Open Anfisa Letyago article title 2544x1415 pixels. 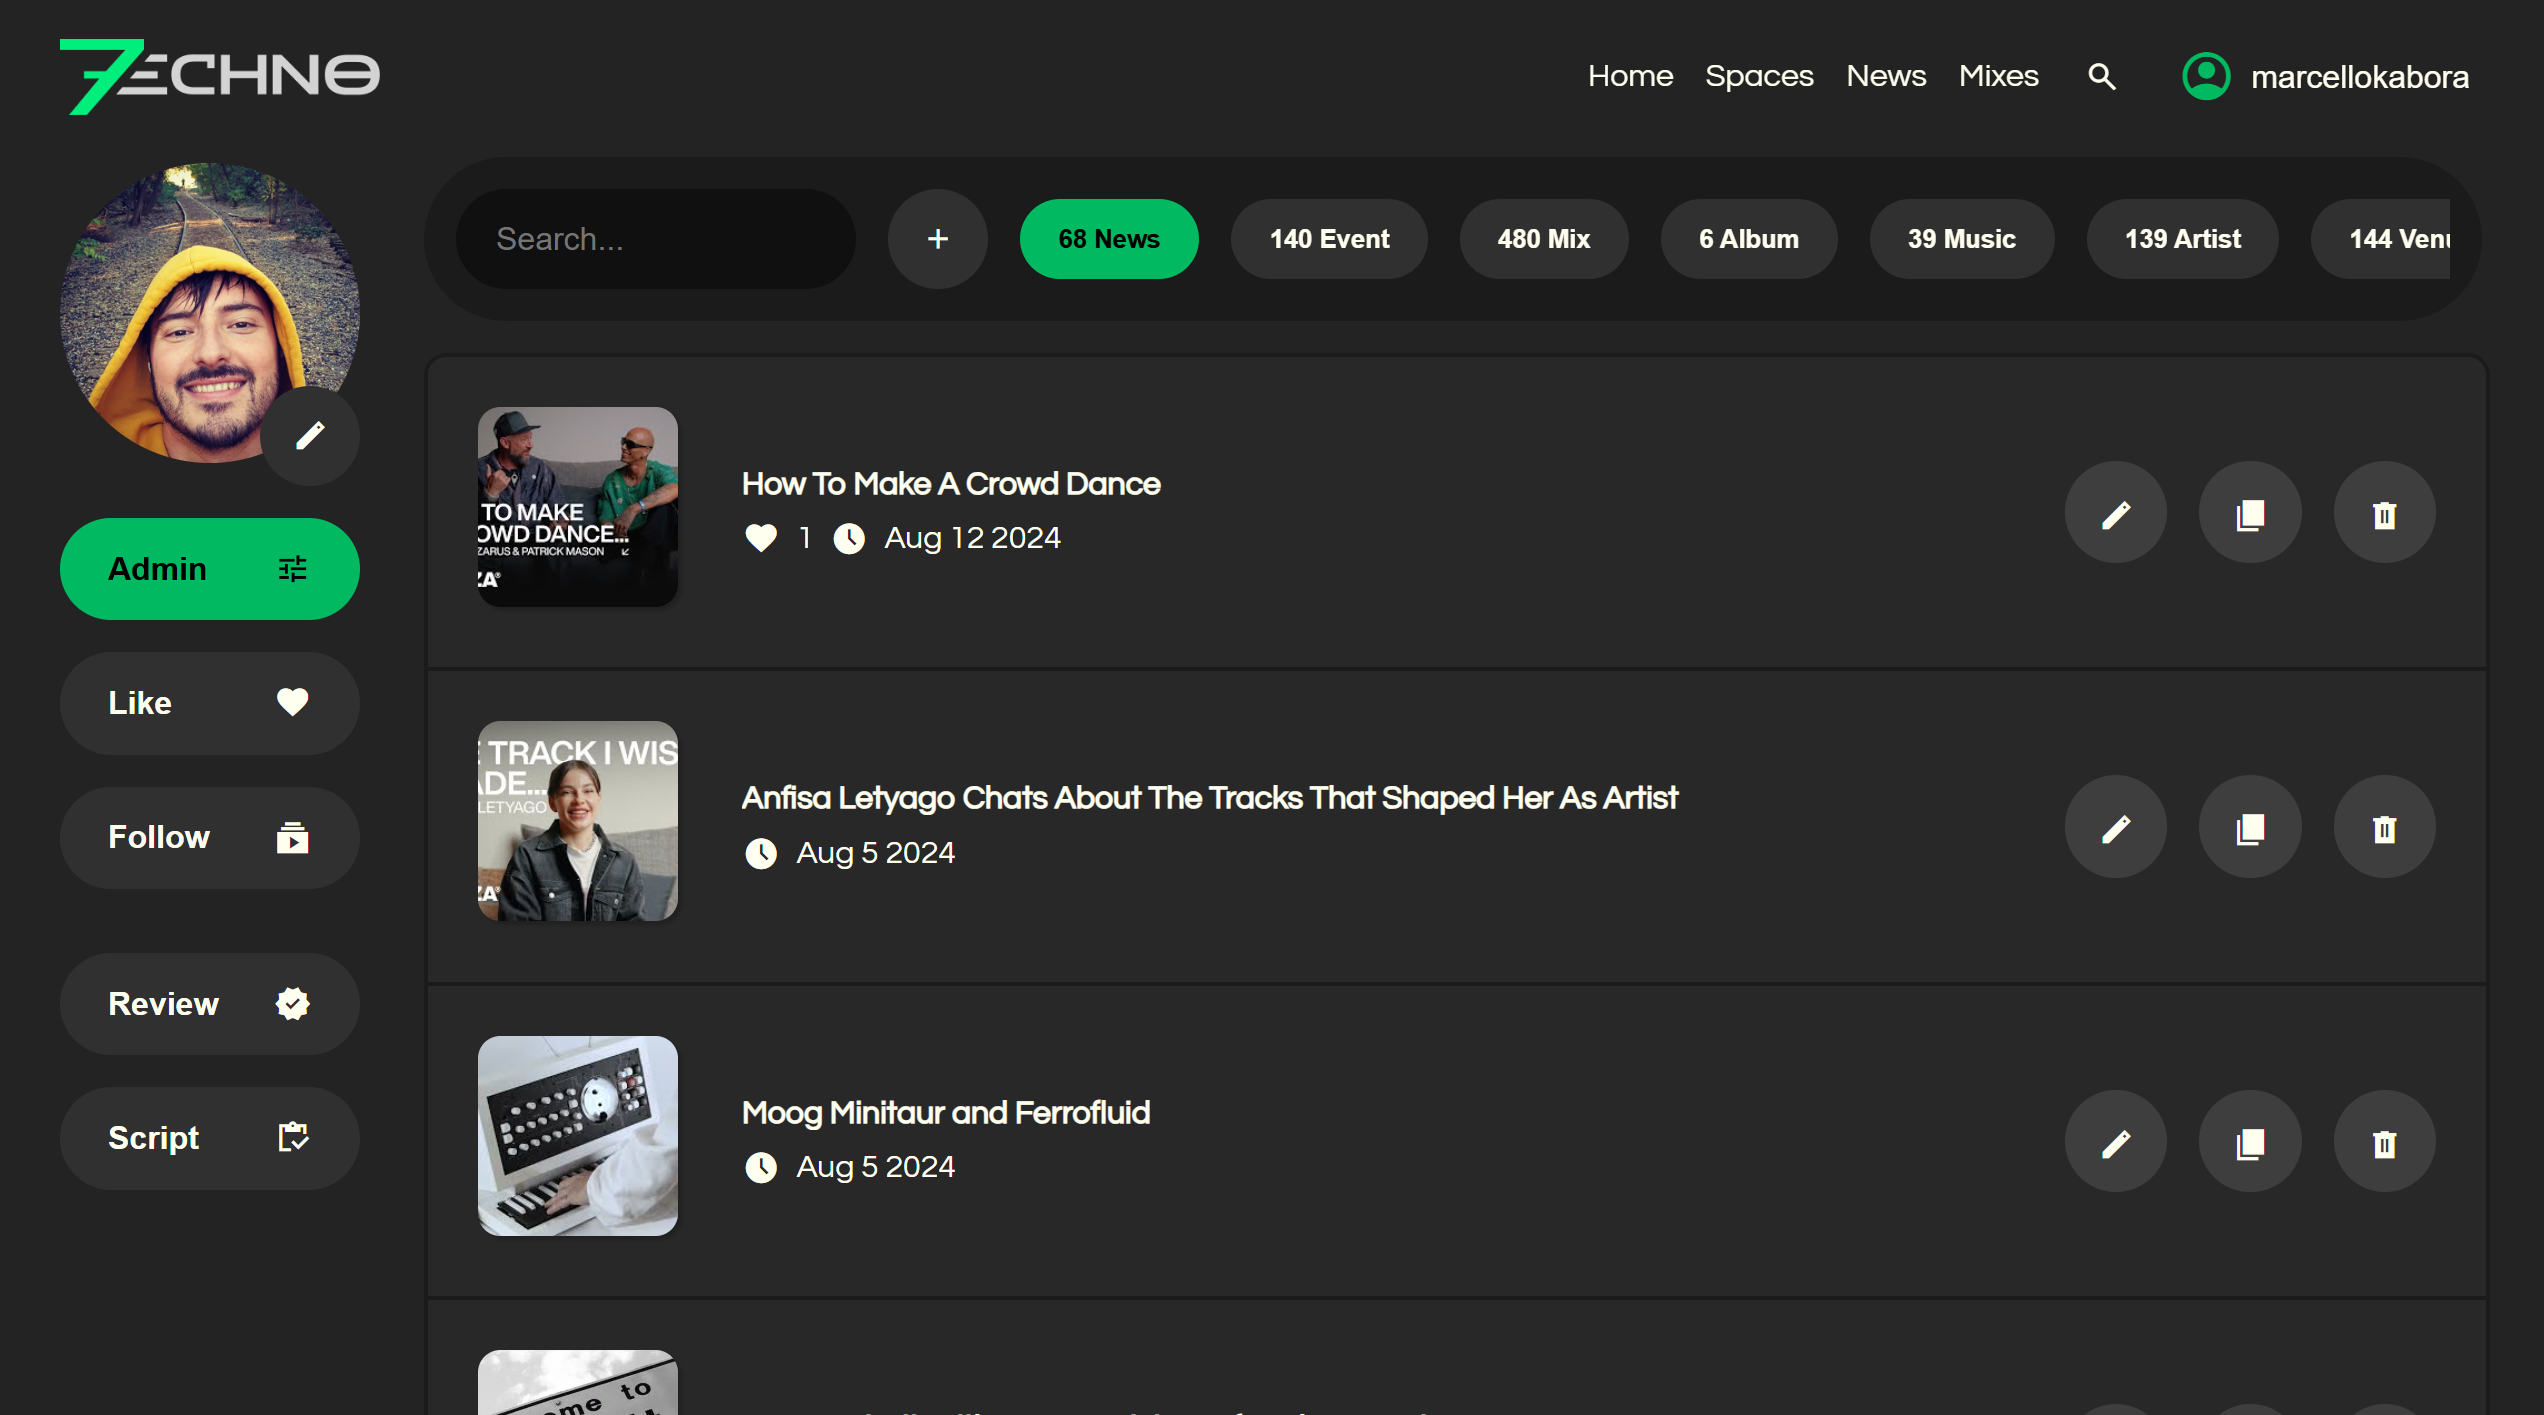pos(1210,798)
